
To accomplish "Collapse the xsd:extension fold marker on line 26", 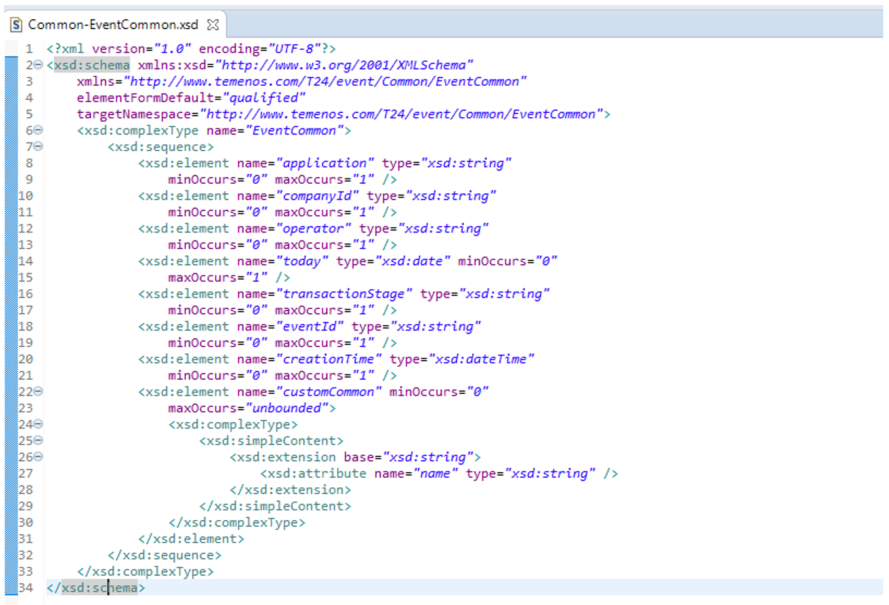I will click(38, 457).
